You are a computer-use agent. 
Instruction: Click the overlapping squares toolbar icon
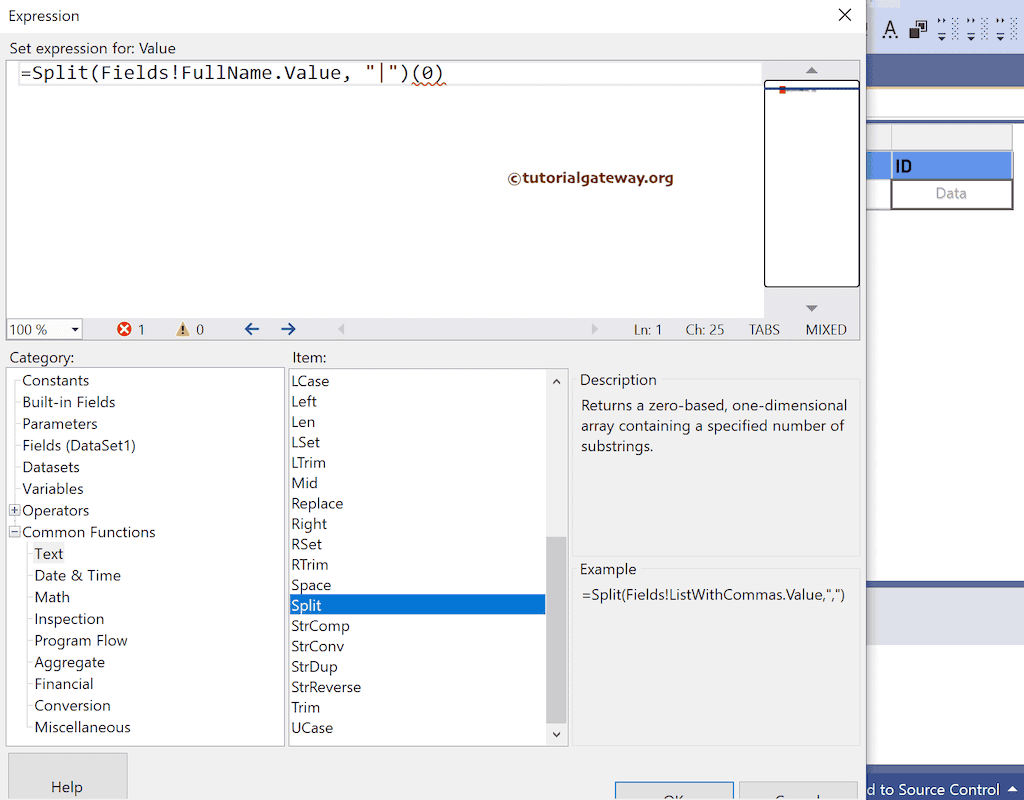[917, 30]
